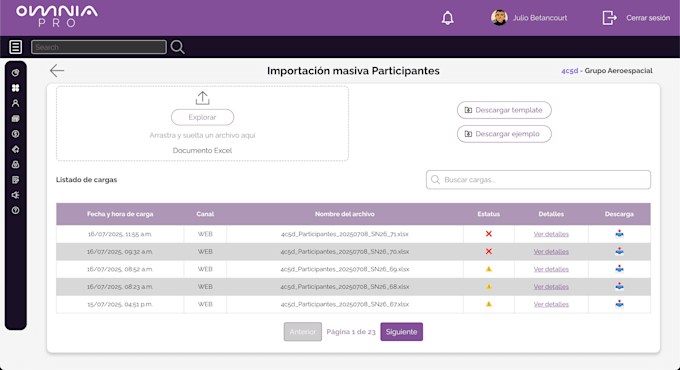The height and width of the screenshot is (370, 680).
Task: Click the Explorar button
Action: [203, 117]
